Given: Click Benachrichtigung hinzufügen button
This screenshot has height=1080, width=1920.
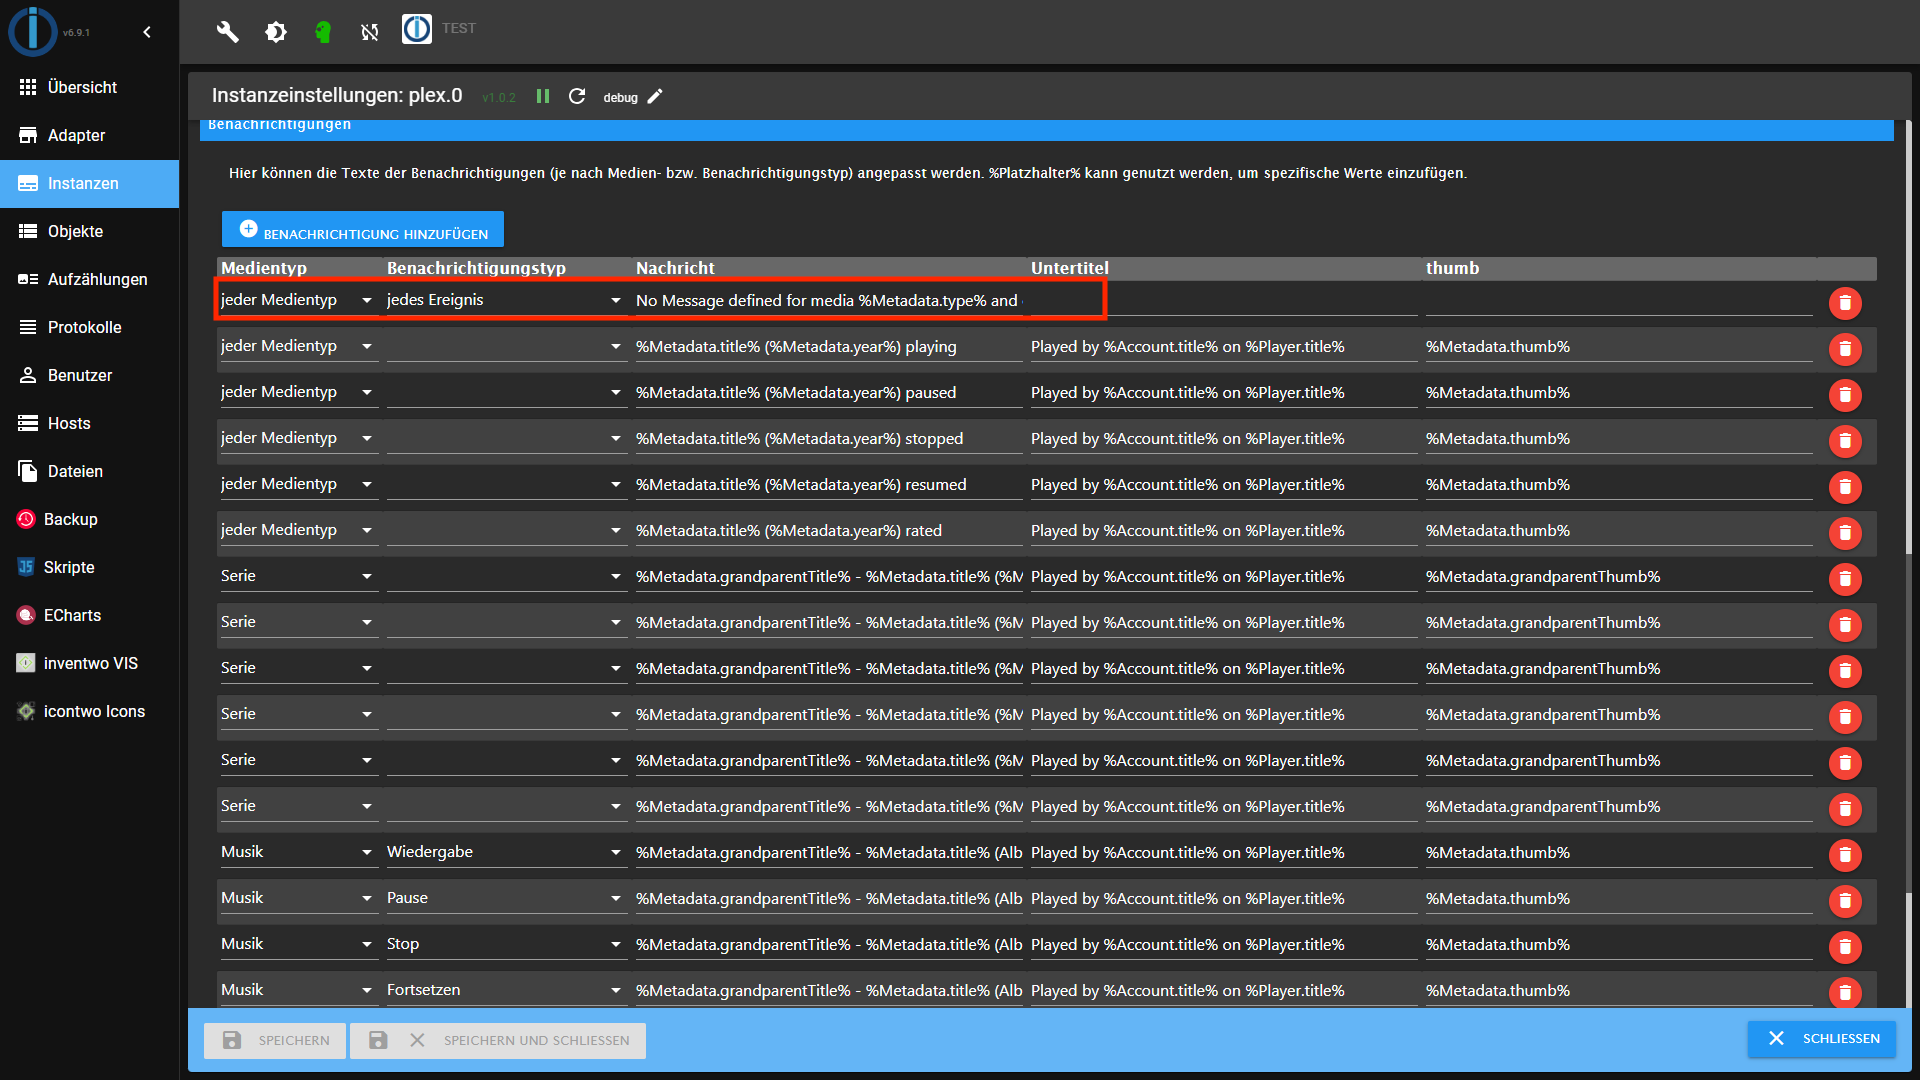Looking at the screenshot, I should coord(363,229).
